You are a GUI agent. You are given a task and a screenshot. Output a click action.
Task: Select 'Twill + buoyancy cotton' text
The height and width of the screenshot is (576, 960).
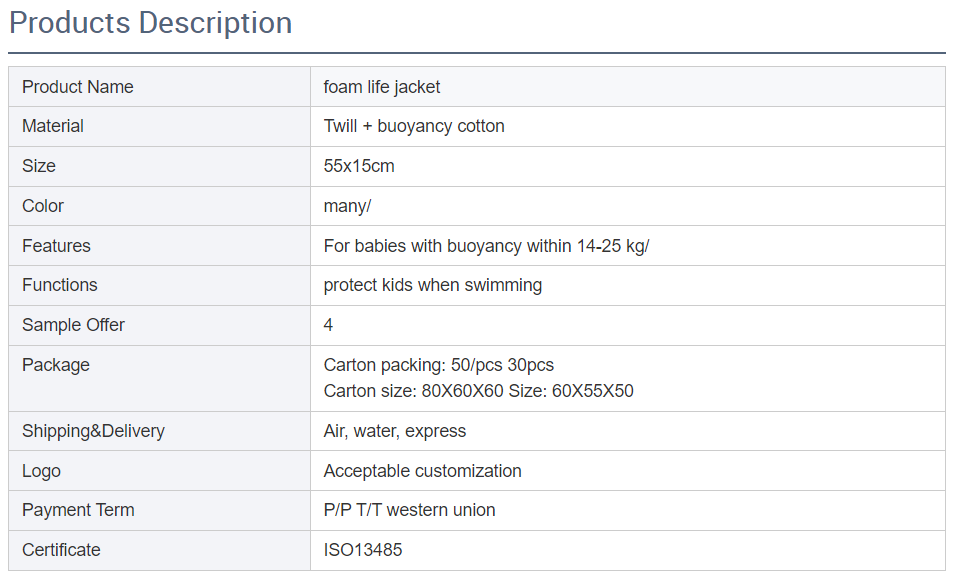coord(414,126)
